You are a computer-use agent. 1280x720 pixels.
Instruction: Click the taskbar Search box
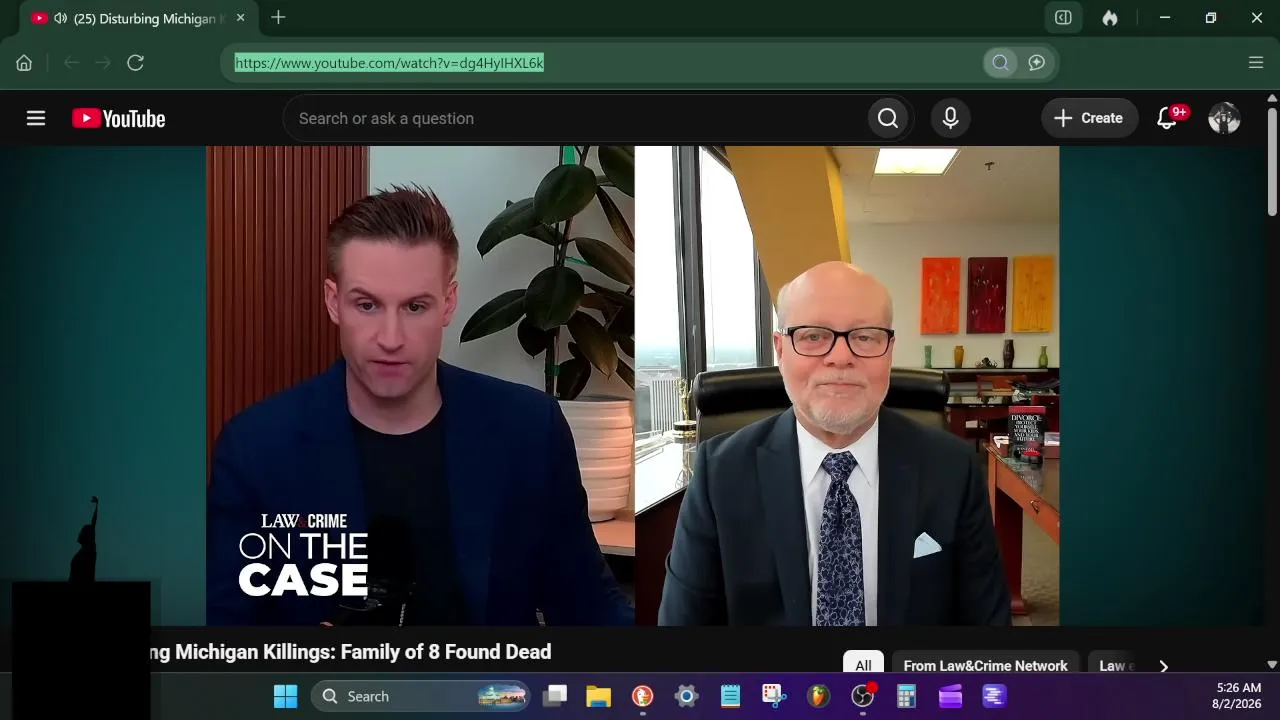[420, 696]
